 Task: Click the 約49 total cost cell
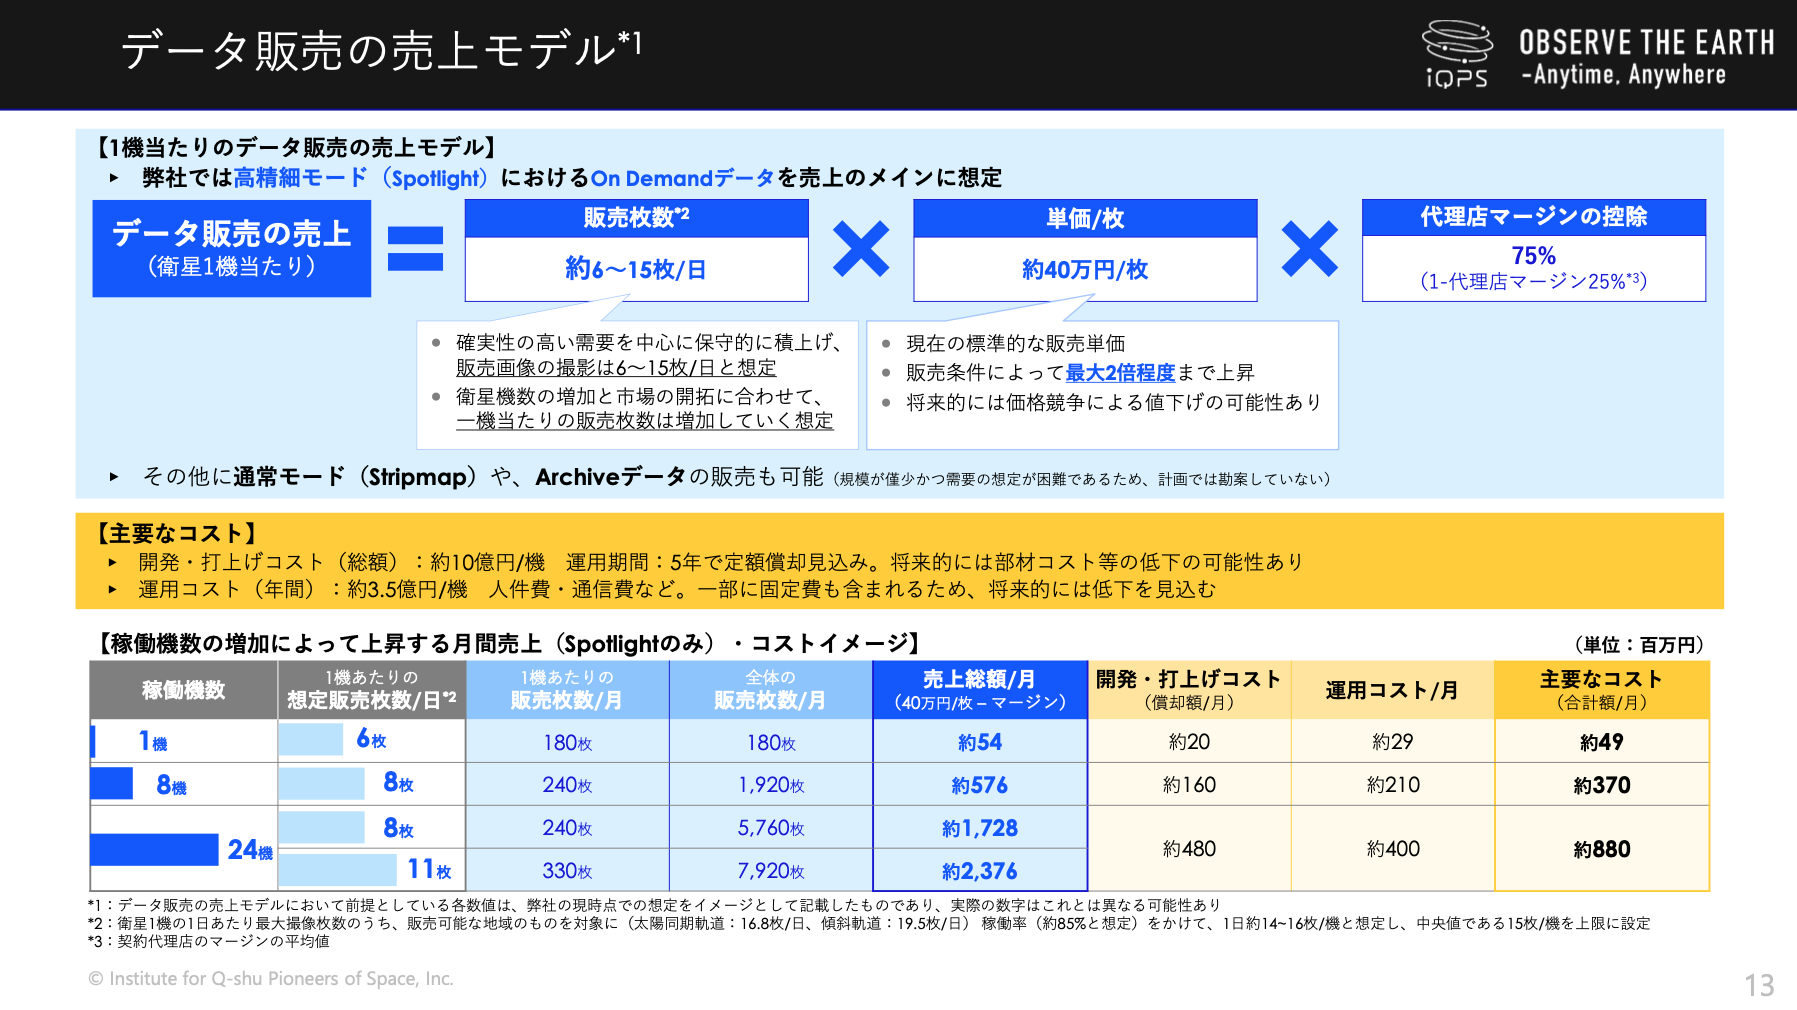click(x=1602, y=742)
